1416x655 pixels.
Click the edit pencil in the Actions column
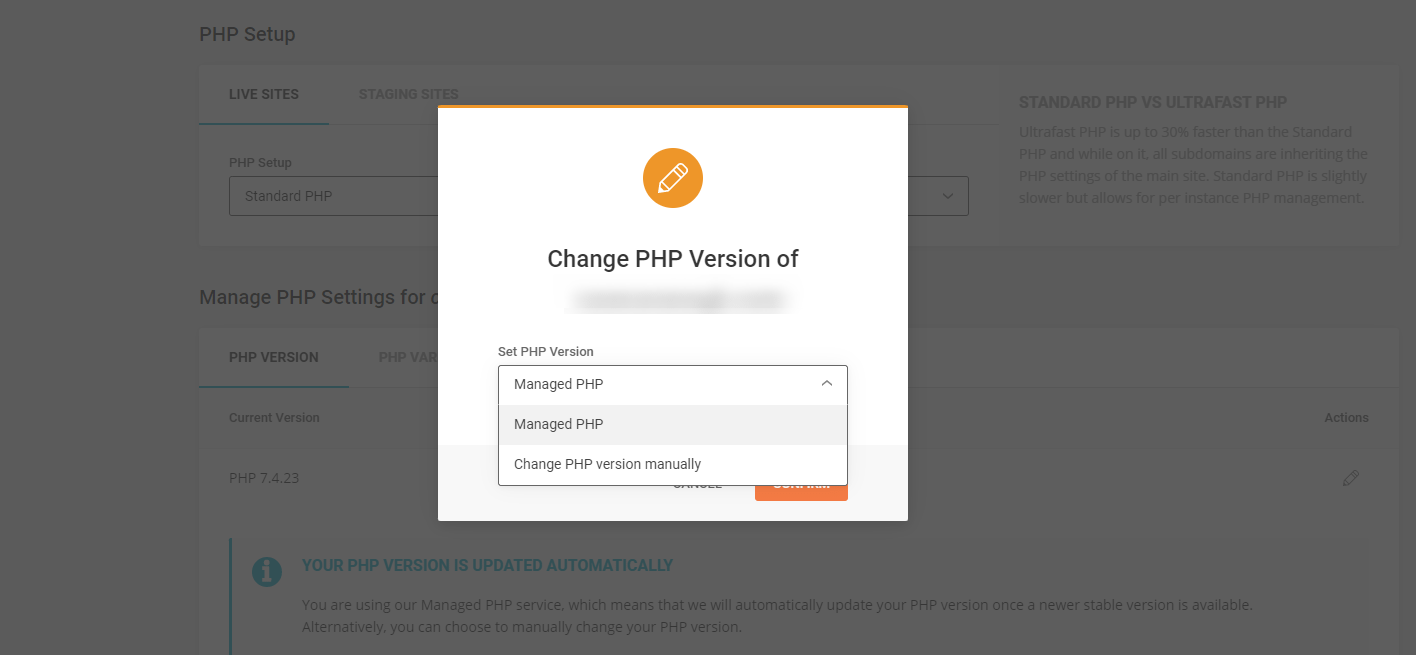[x=1350, y=478]
